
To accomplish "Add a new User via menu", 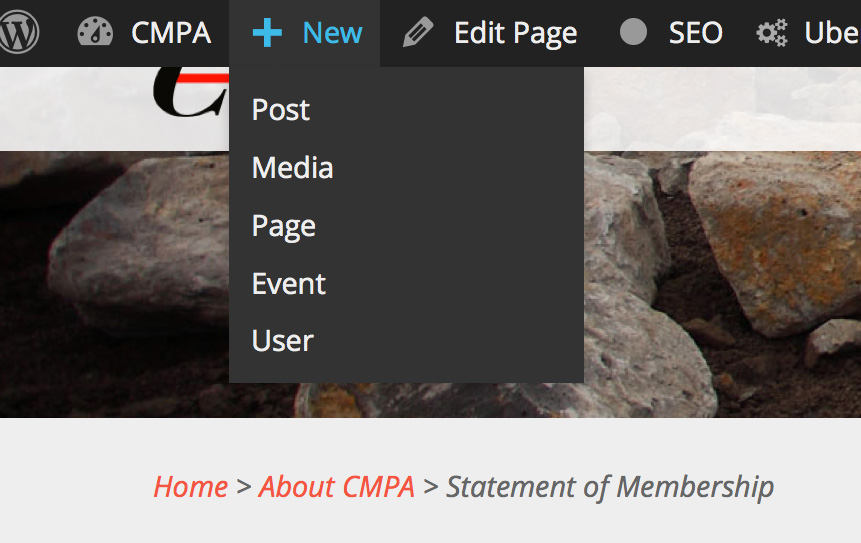I will click(283, 341).
